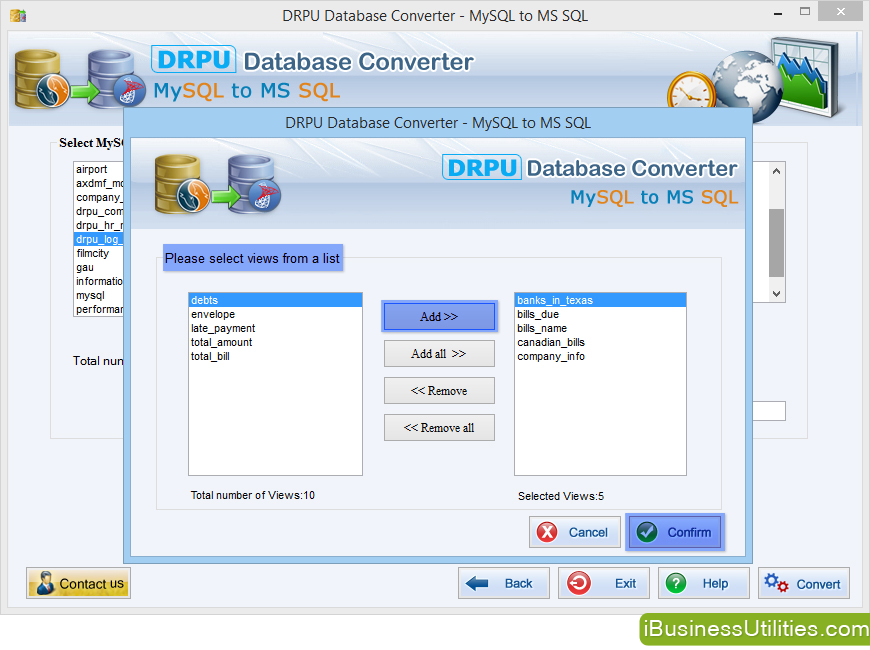Start conversion with the Convert button
Screen dimensions: 870x650
803,583
